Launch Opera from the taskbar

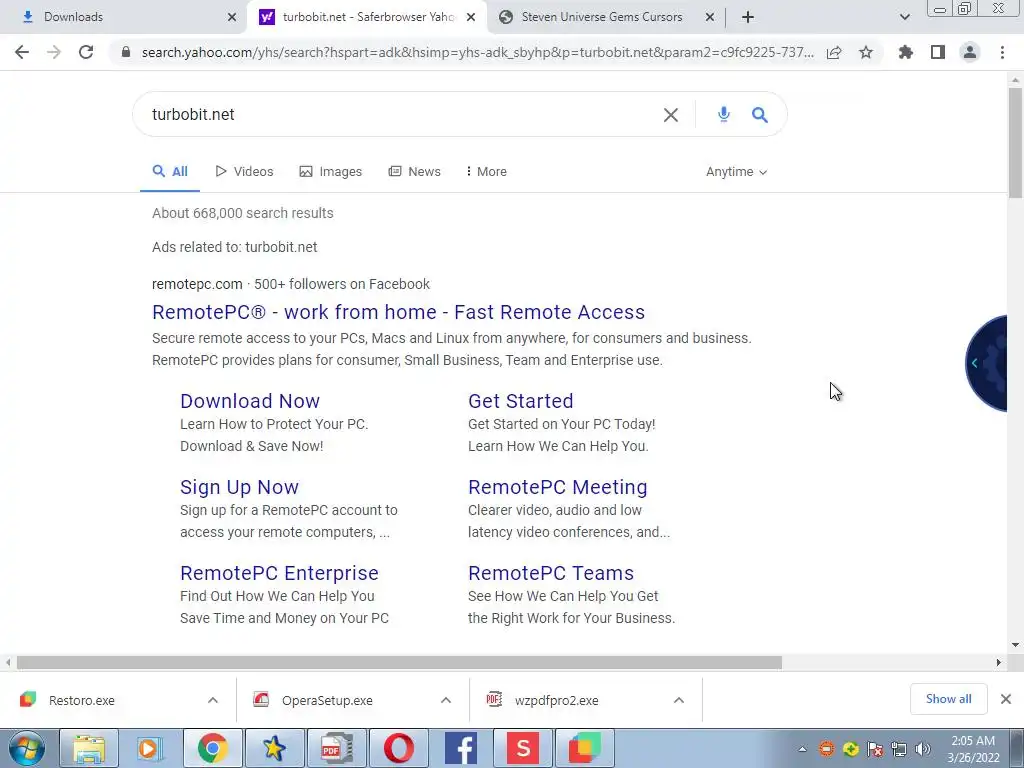tap(398, 748)
